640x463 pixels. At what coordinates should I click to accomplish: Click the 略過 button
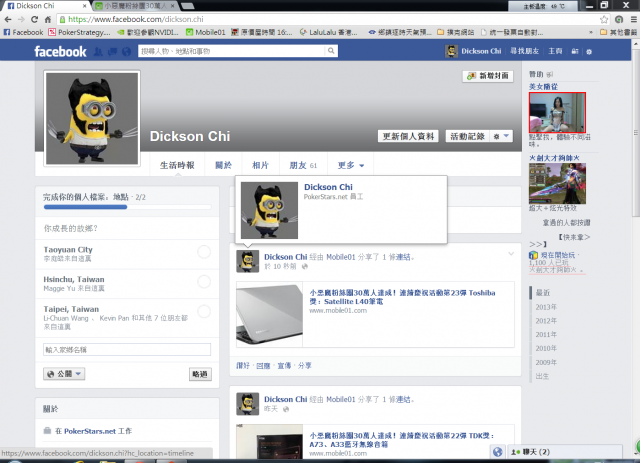[x=200, y=374]
